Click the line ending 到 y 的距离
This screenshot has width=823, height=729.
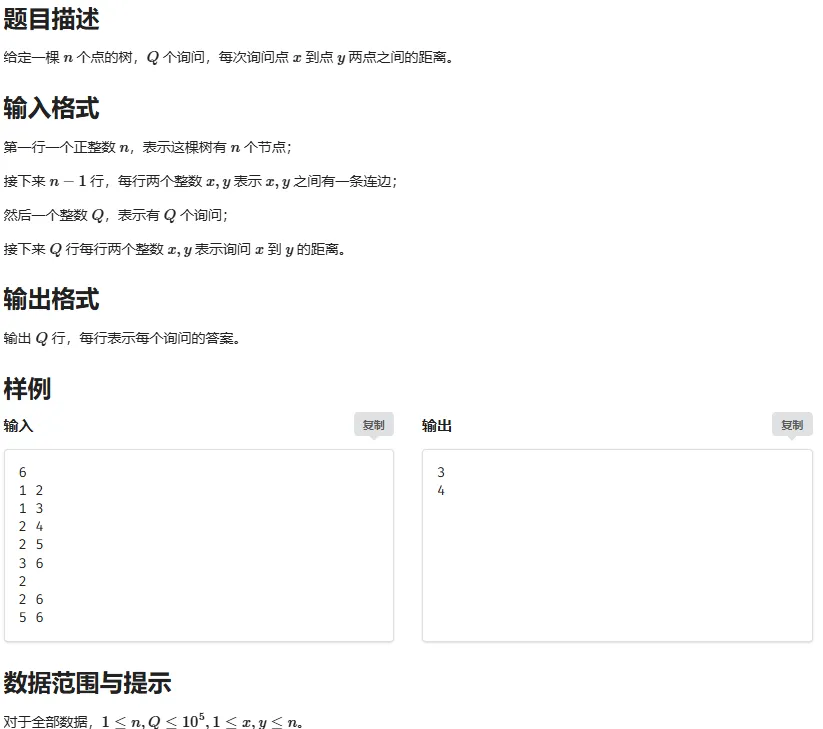[x=174, y=249]
